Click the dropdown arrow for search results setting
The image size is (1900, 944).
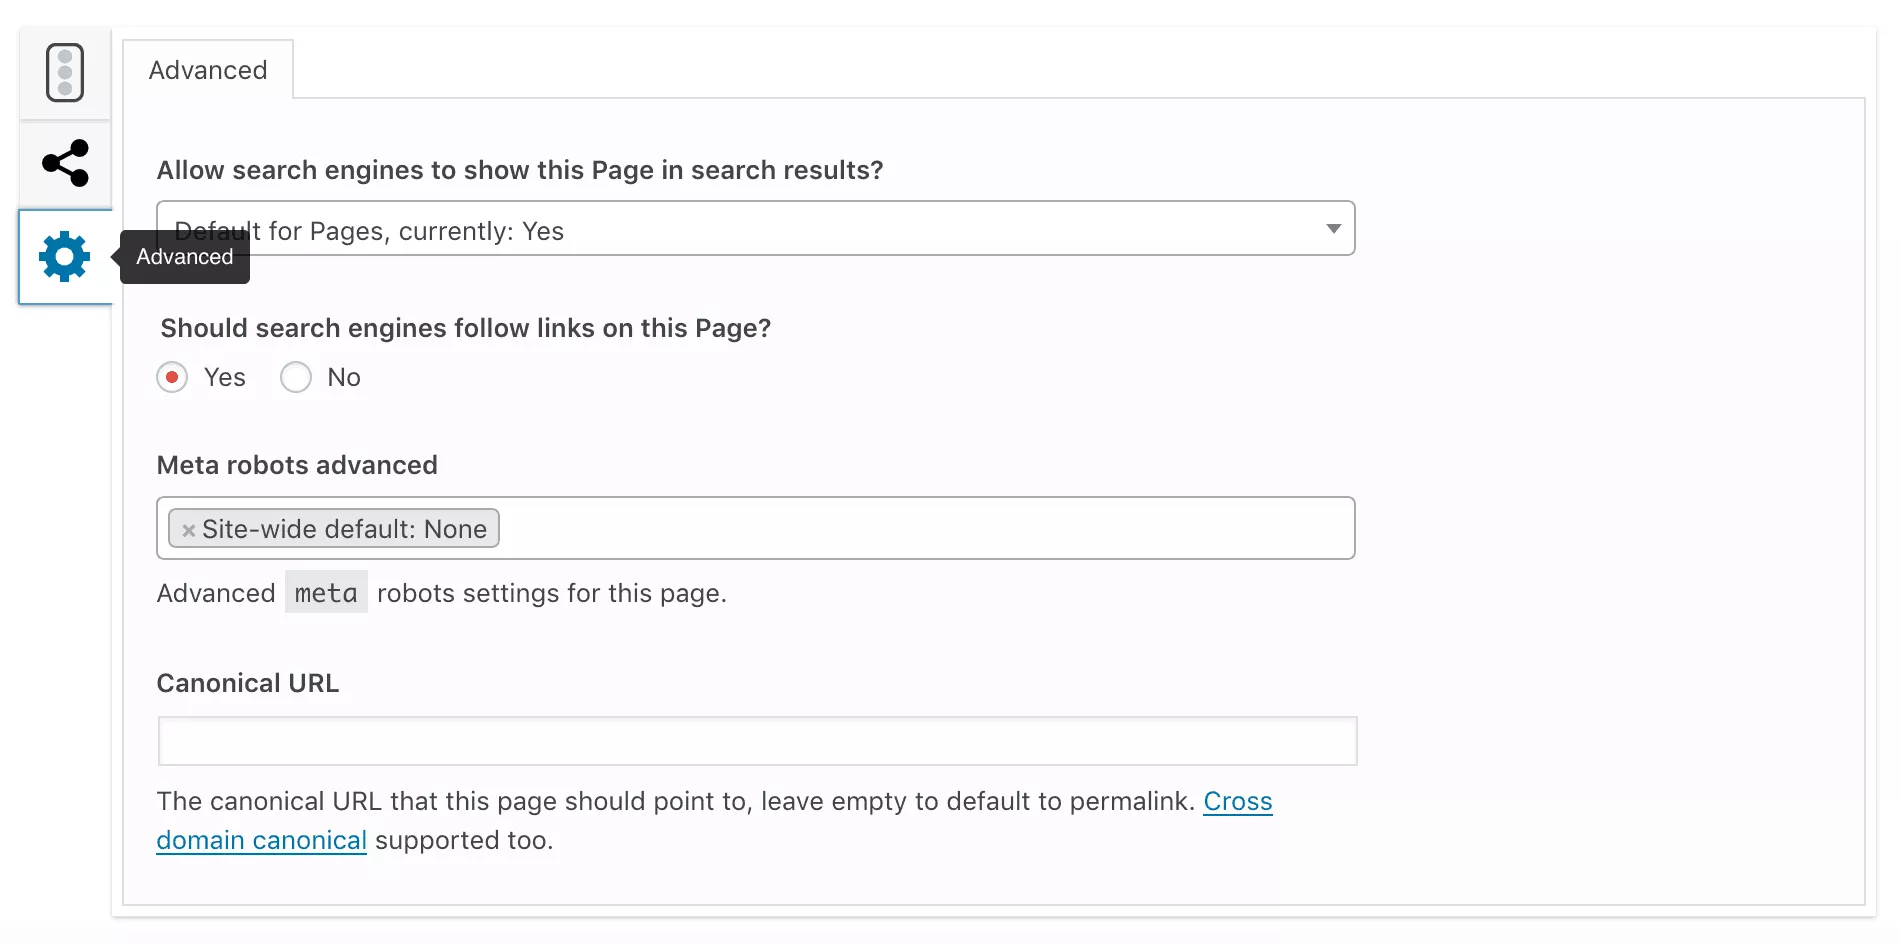pyautogui.click(x=1333, y=229)
